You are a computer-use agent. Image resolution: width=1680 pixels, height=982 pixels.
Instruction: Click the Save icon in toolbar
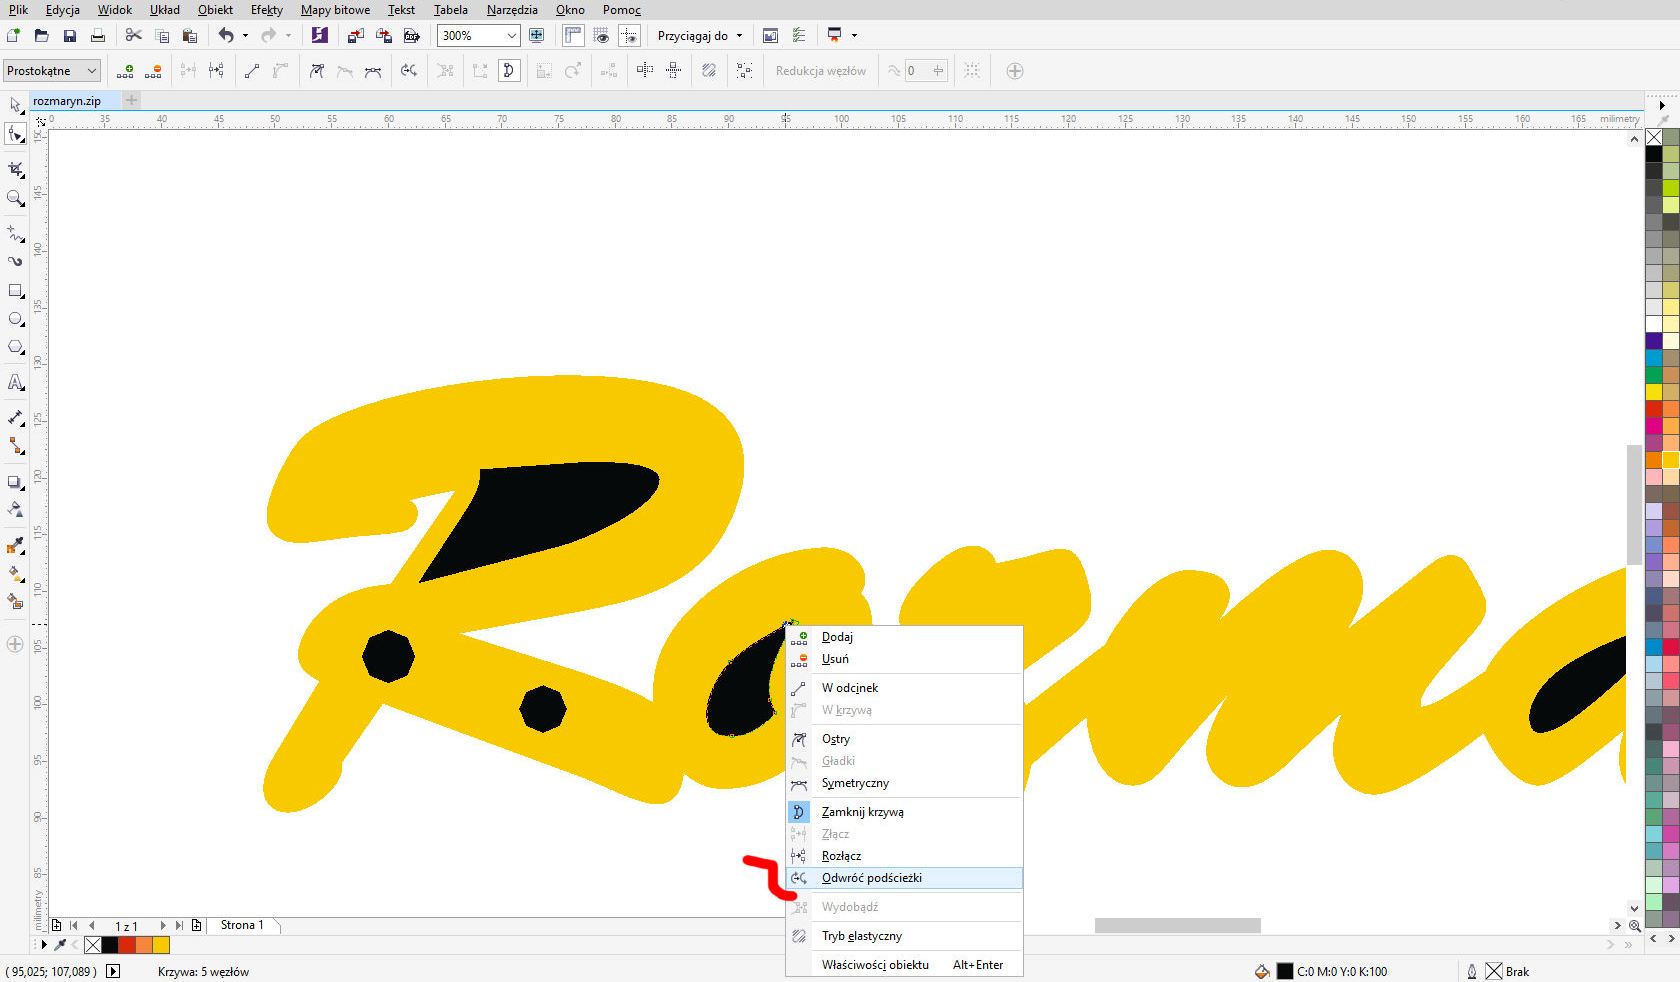[69, 36]
